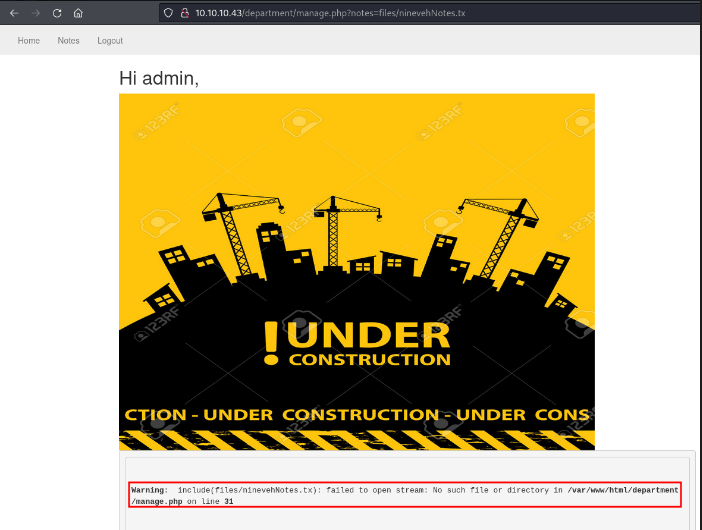This screenshot has width=702, height=530.
Task: Show connection info via insecure padlock icon
Action: click(x=184, y=13)
